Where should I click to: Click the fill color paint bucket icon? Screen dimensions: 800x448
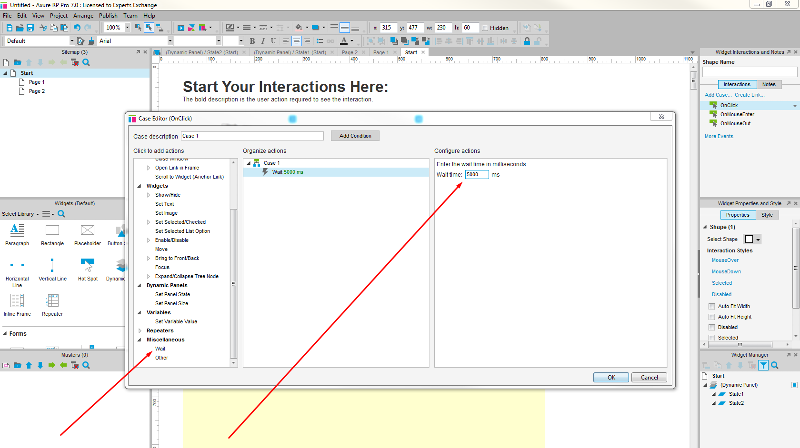[298, 28]
